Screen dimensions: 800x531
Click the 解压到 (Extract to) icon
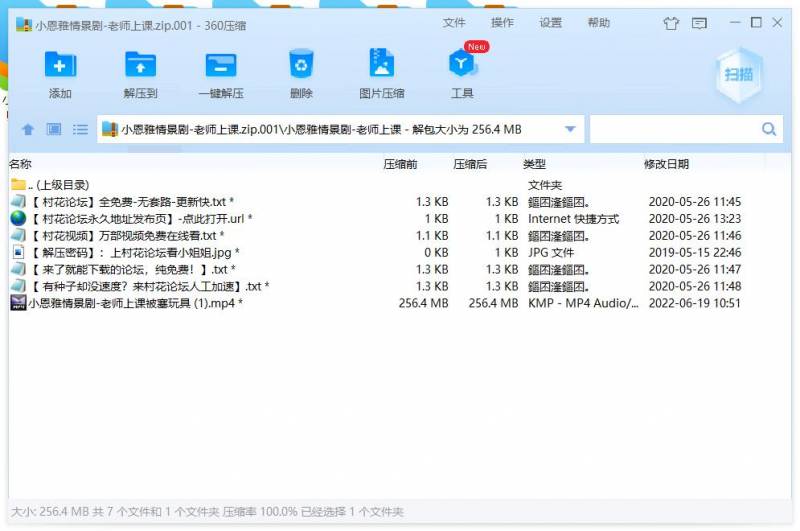pos(140,66)
